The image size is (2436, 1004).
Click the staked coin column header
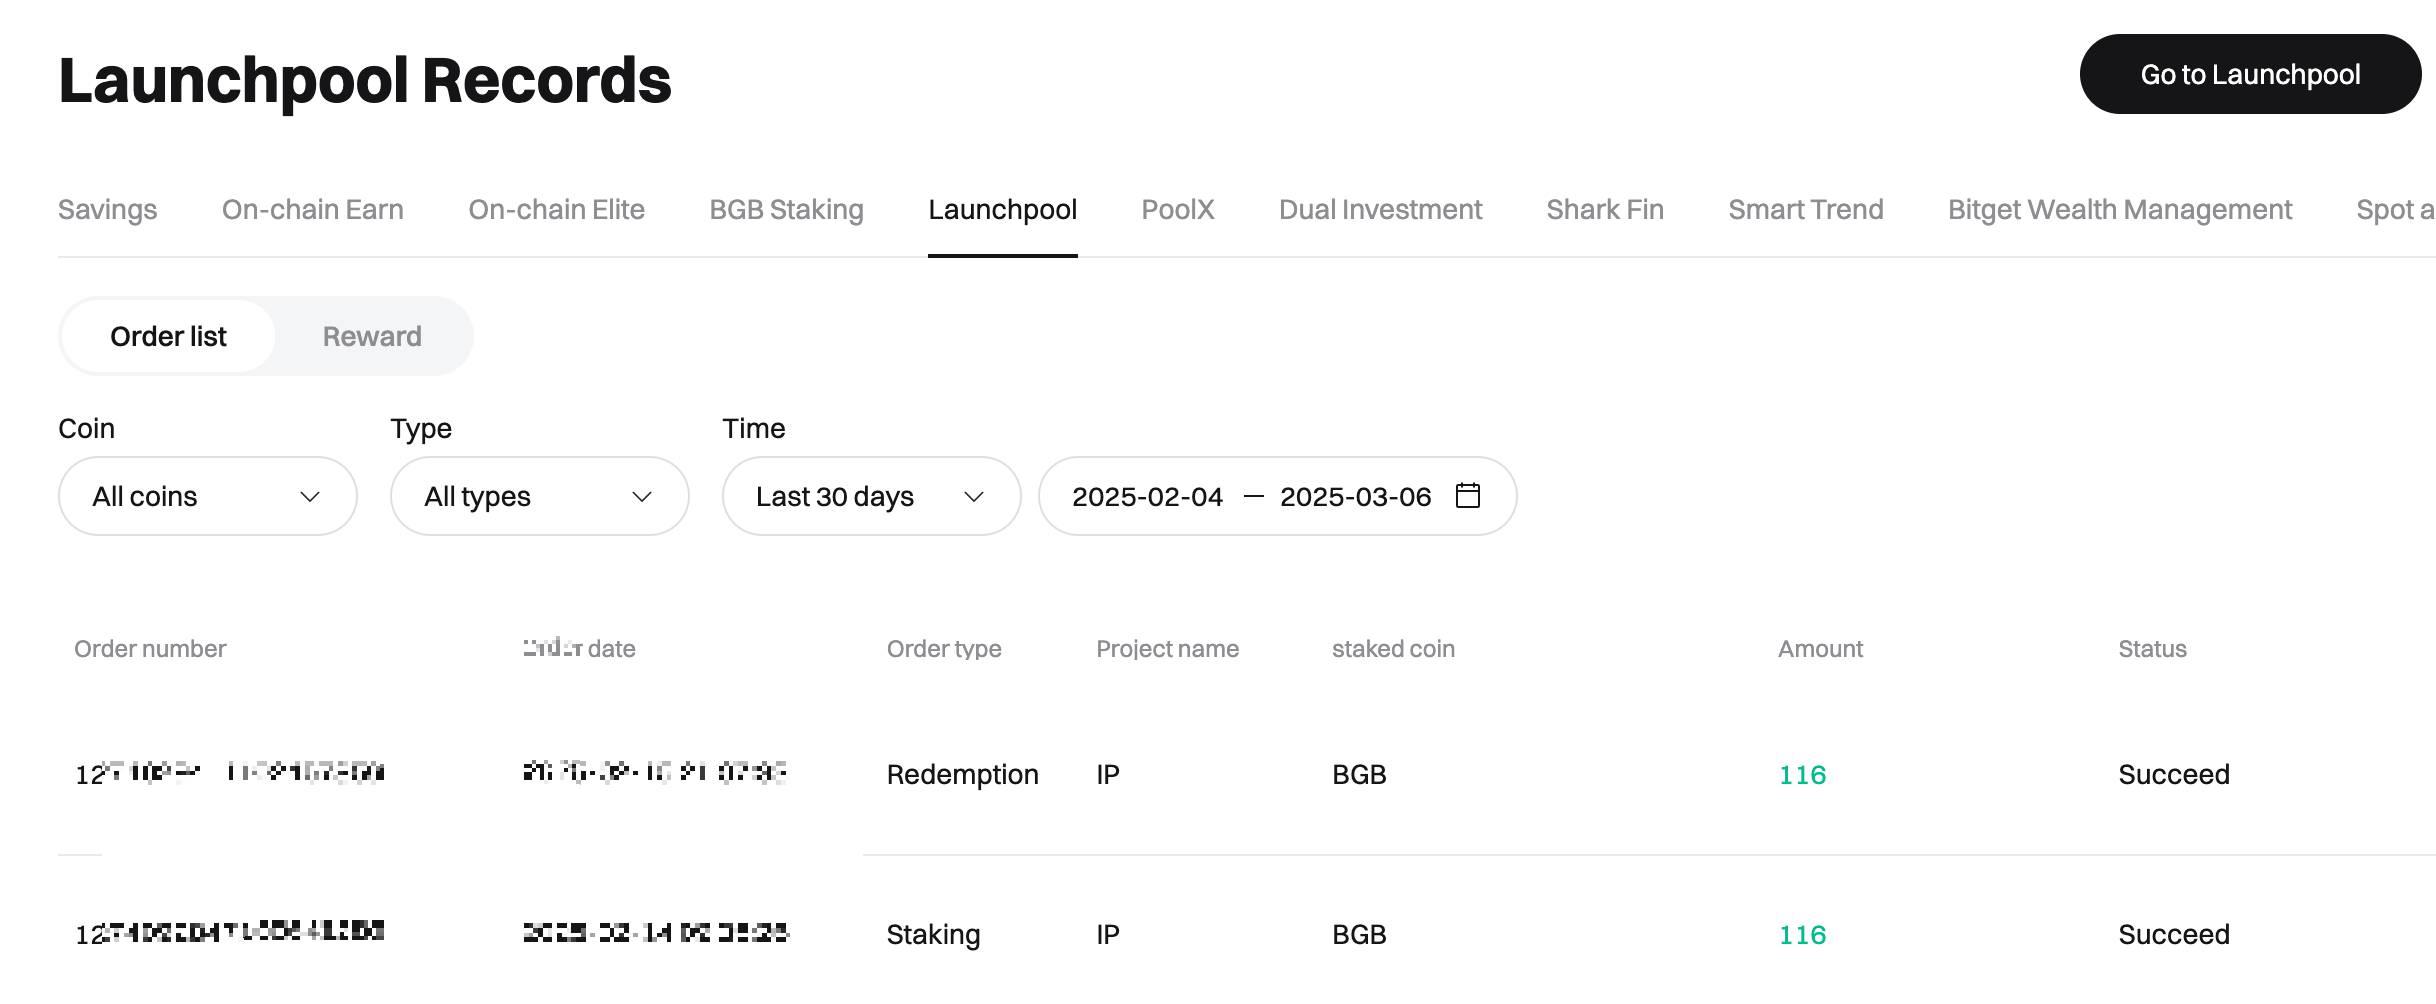(1393, 649)
